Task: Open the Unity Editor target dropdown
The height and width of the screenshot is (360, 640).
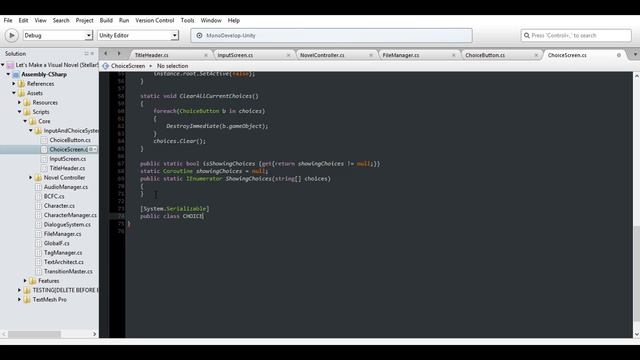Action: (138, 36)
